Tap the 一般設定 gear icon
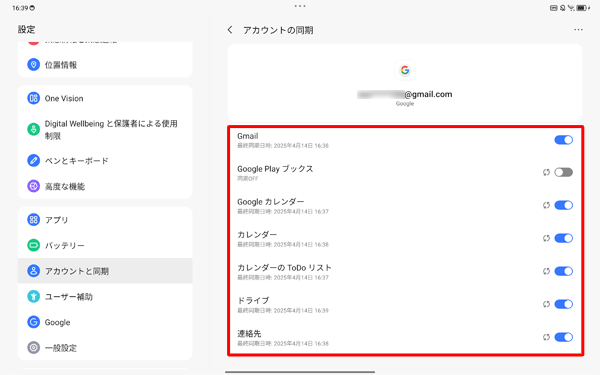The image size is (600, 375). (34, 348)
